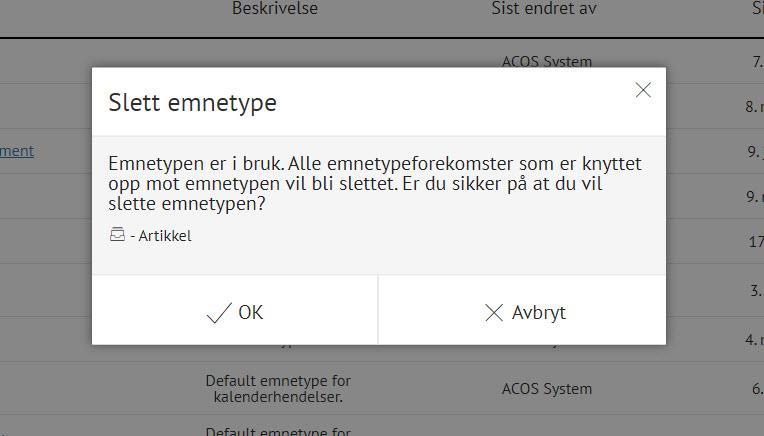764x436 pixels.
Task: Click ACOS System in the kalenderhendelser row
Action: point(546,388)
